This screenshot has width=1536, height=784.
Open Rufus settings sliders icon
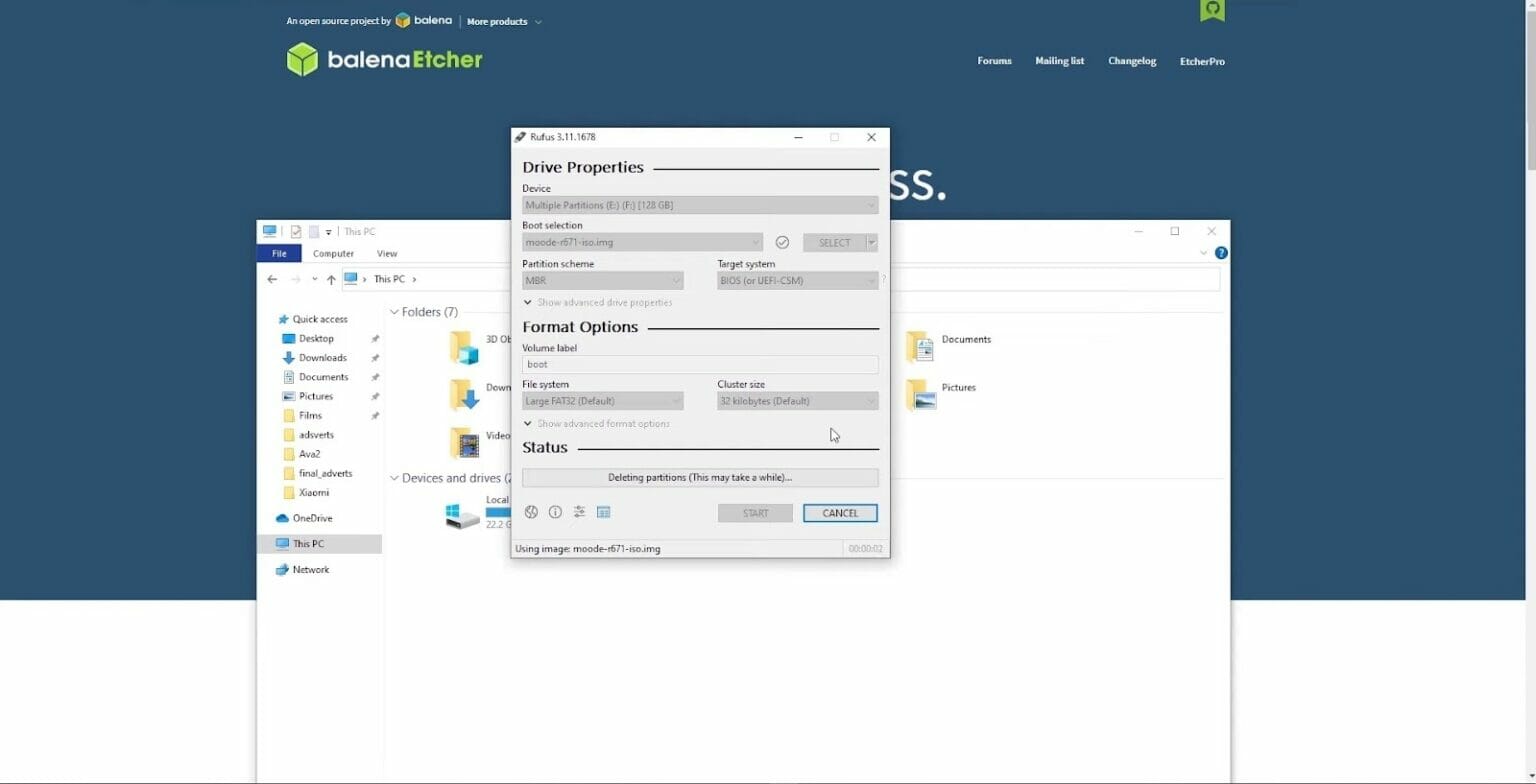(579, 512)
